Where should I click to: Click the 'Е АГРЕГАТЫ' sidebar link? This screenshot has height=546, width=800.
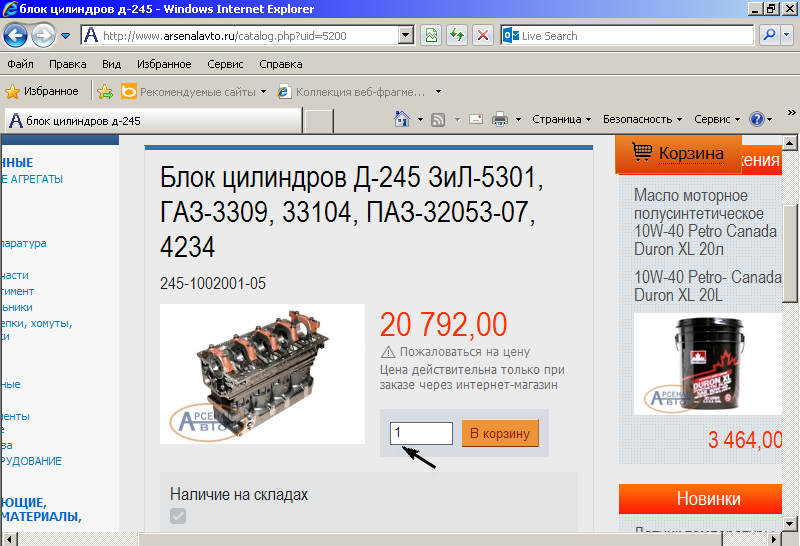click(x=32, y=179)
